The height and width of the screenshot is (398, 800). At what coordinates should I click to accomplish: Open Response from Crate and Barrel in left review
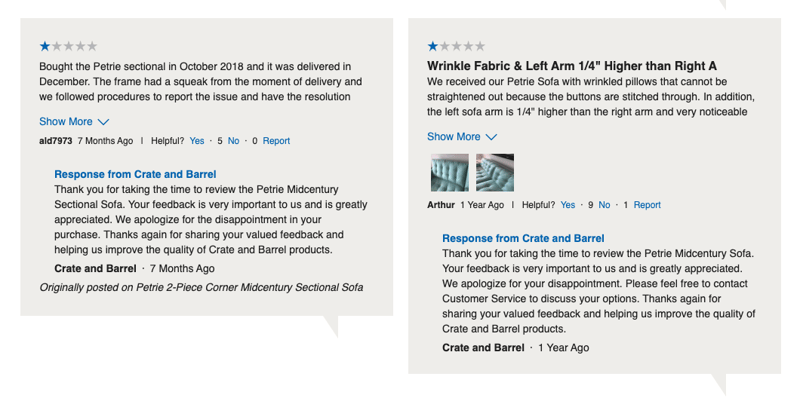point(135,175)
